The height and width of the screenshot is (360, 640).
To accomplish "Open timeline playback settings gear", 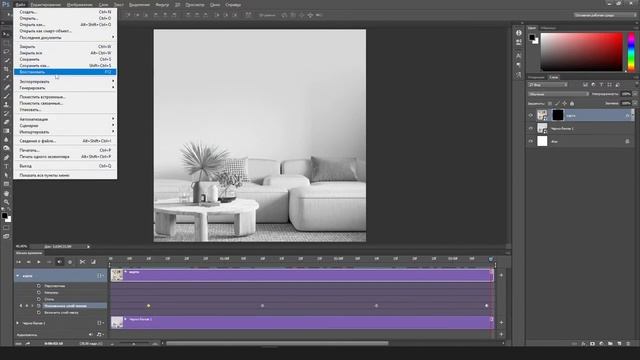I will point(70,262).
